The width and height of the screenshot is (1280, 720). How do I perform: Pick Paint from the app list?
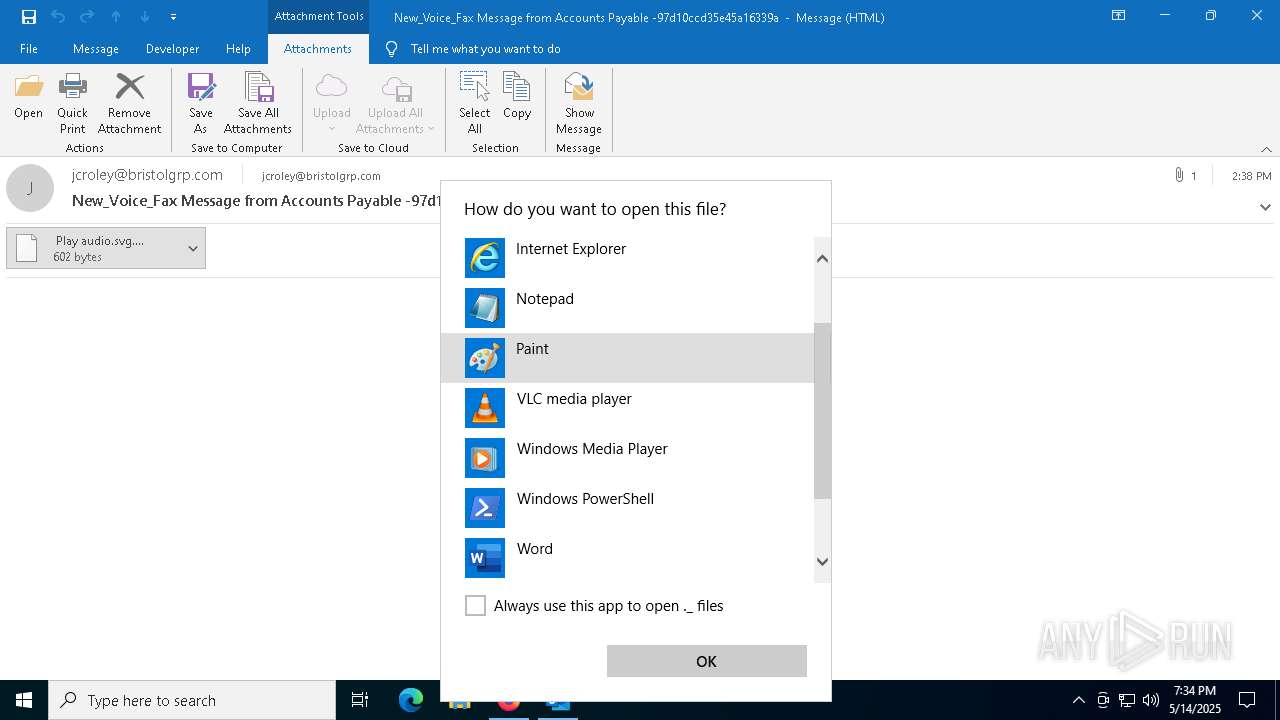[627, 358]
